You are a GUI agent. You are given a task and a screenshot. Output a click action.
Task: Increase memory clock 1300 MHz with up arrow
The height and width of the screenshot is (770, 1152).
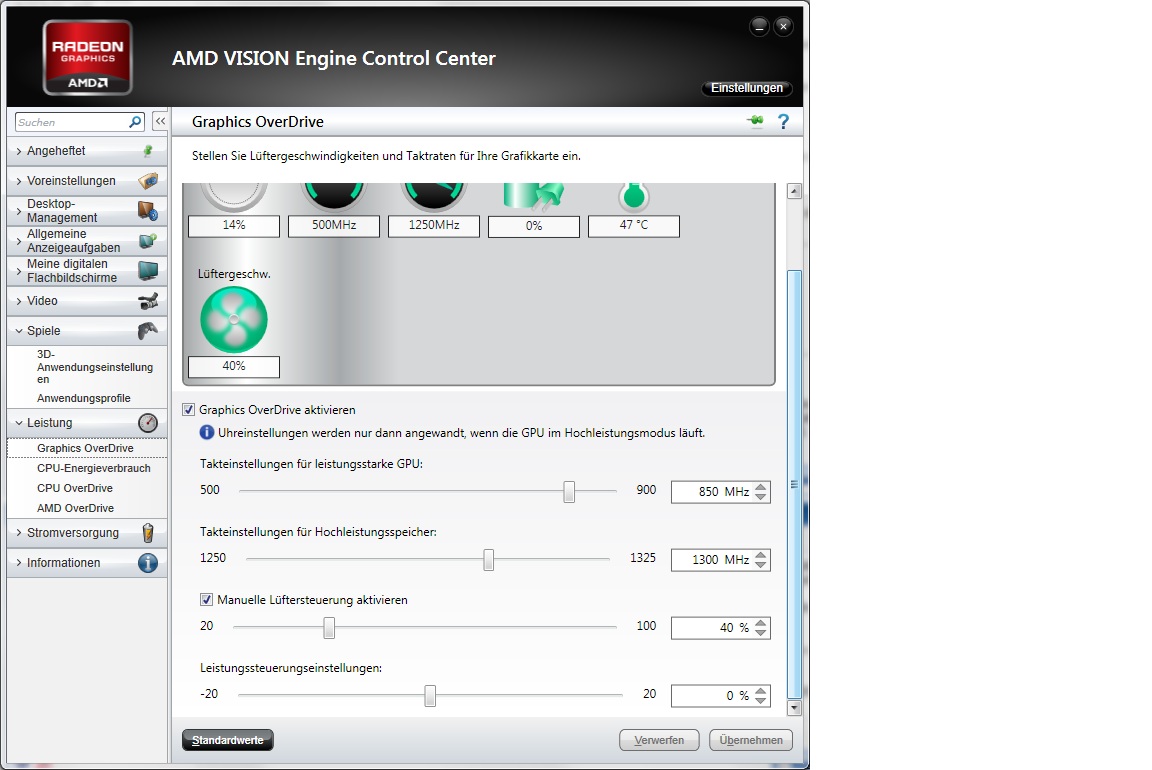coord(760,555)
